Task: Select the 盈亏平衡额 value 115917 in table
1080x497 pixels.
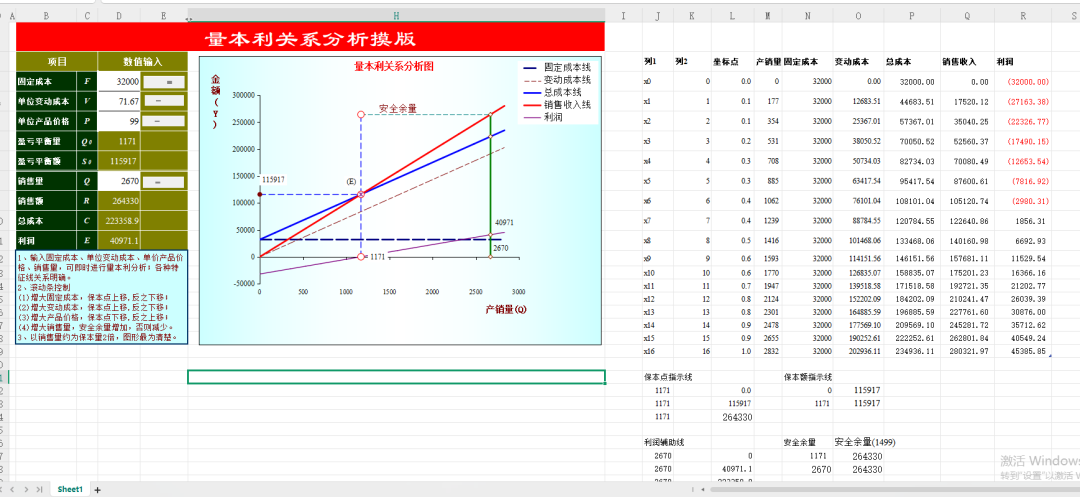Action: (x=119, y=162)
